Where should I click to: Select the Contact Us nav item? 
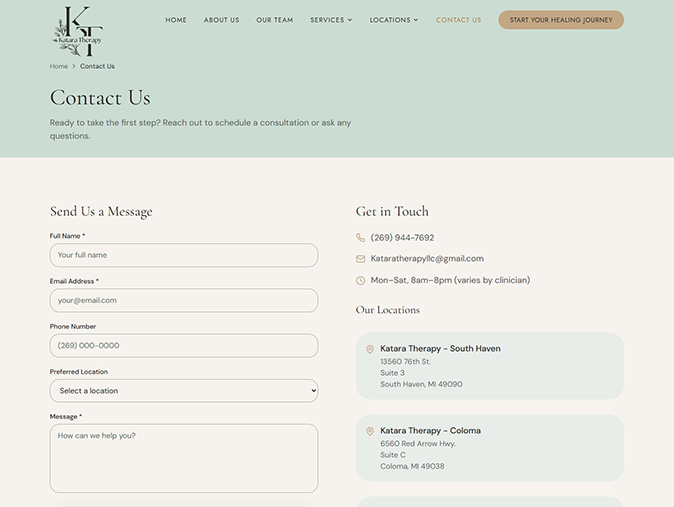coord(459,20)
